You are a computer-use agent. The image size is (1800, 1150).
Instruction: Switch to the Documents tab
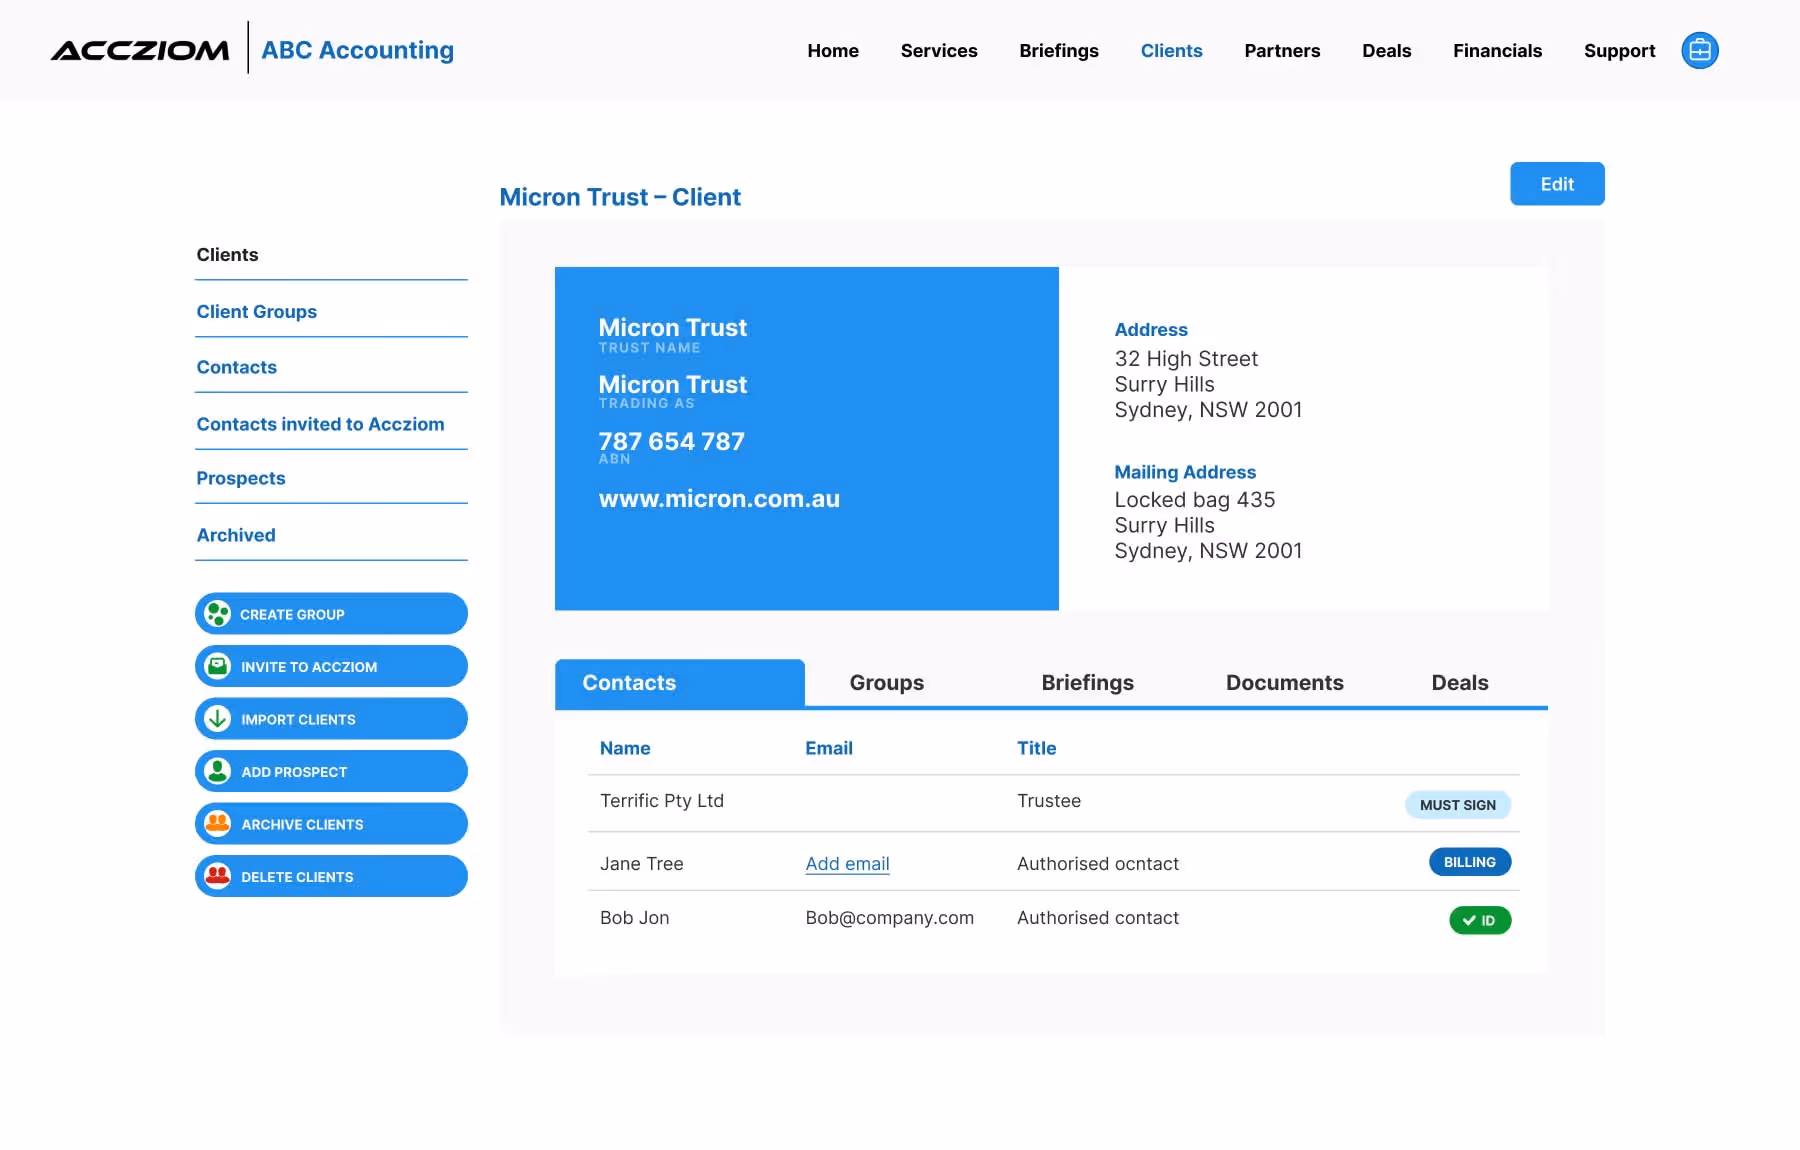point(1285,683)
